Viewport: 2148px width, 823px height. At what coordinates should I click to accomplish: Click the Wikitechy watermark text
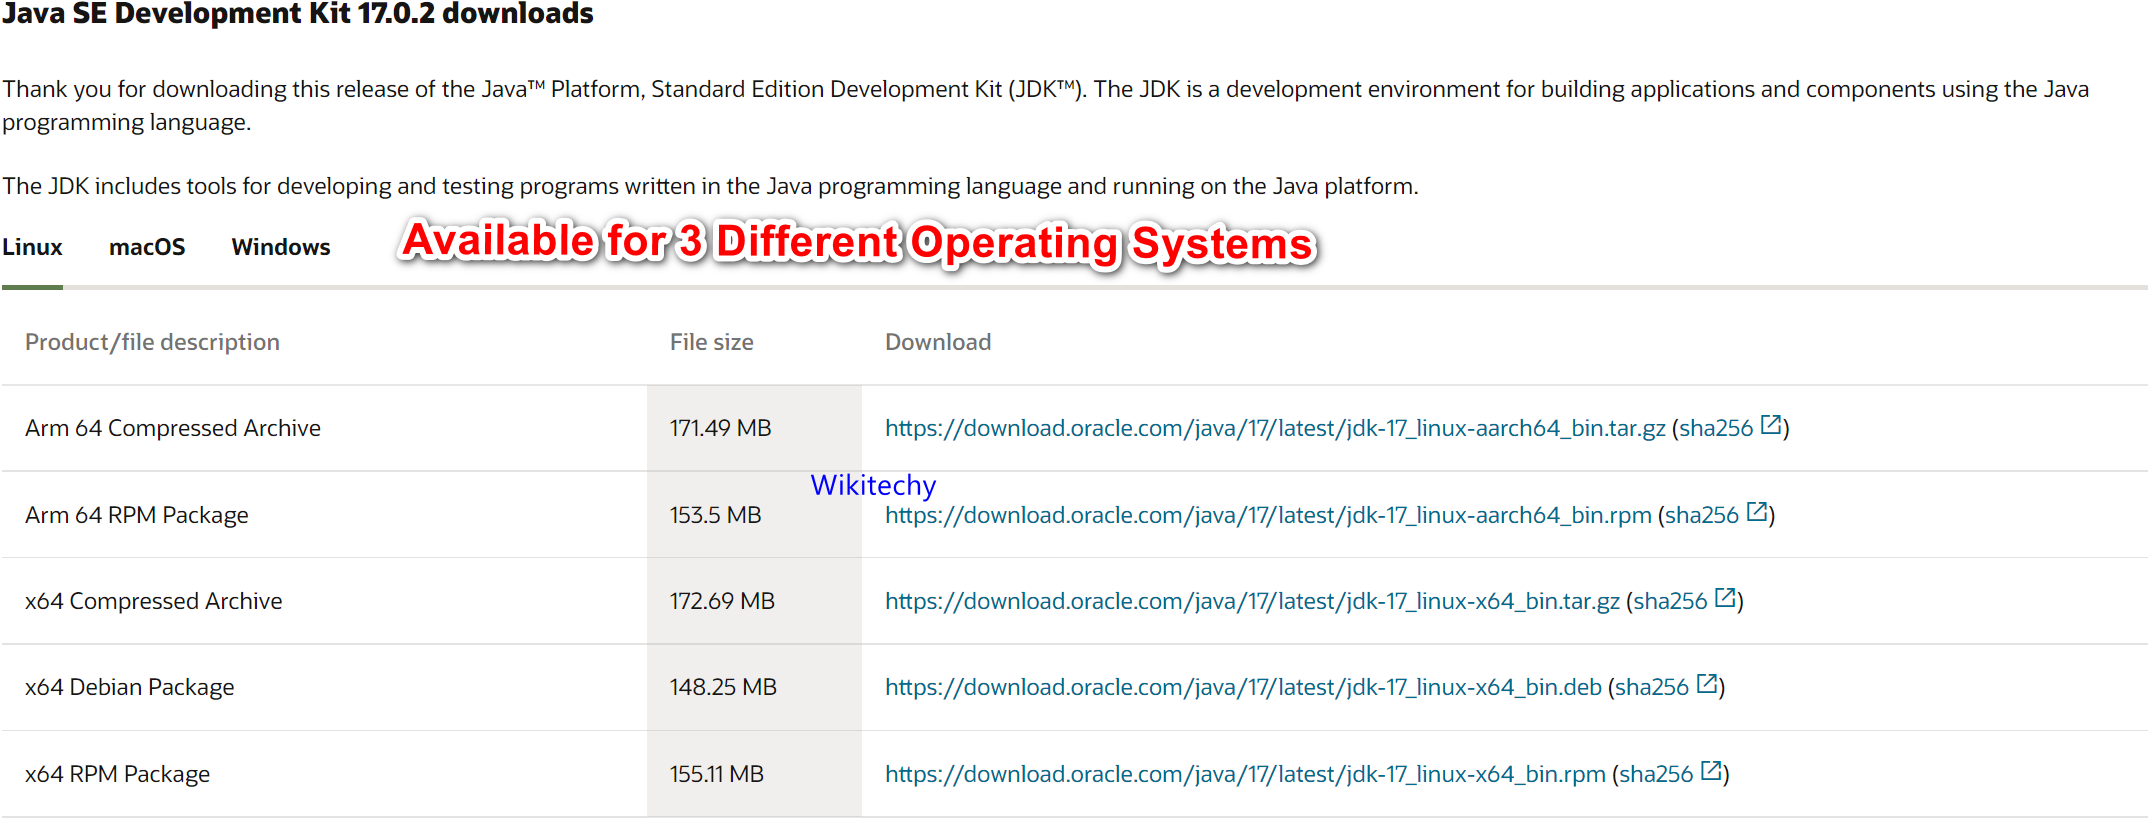tap(872, 485)
